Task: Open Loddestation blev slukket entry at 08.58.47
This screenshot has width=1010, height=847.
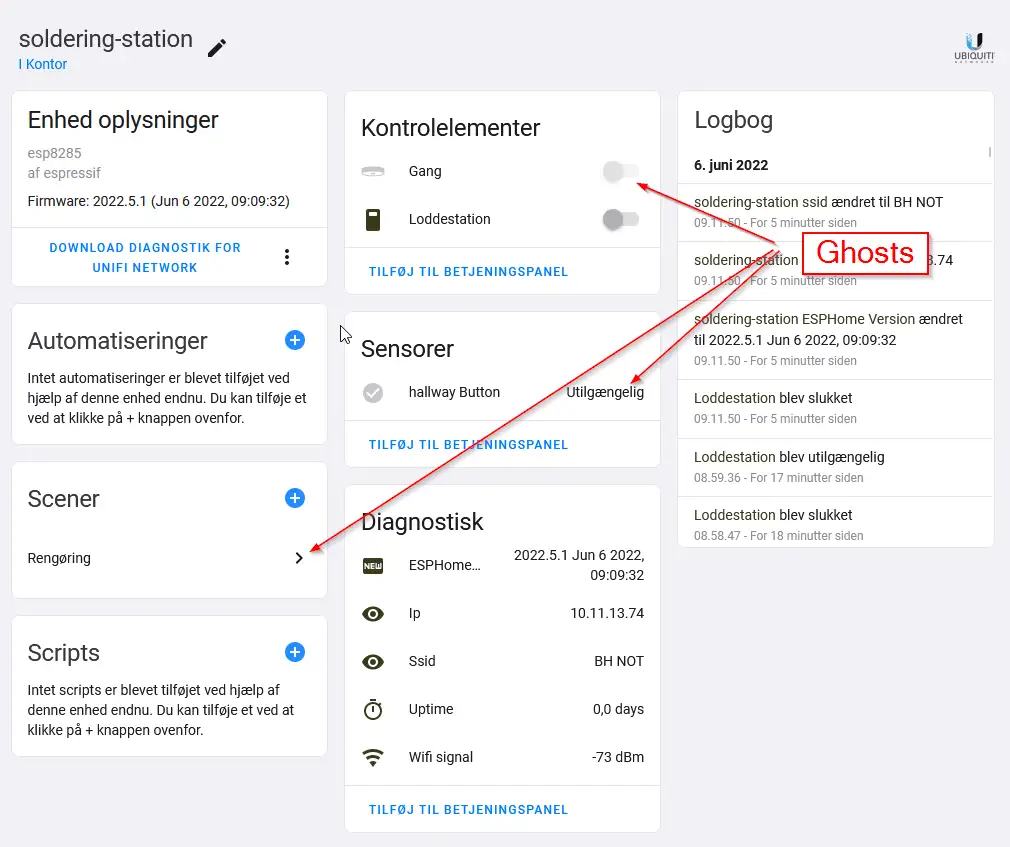Action: pyautogui.click(x=835, y=522)
